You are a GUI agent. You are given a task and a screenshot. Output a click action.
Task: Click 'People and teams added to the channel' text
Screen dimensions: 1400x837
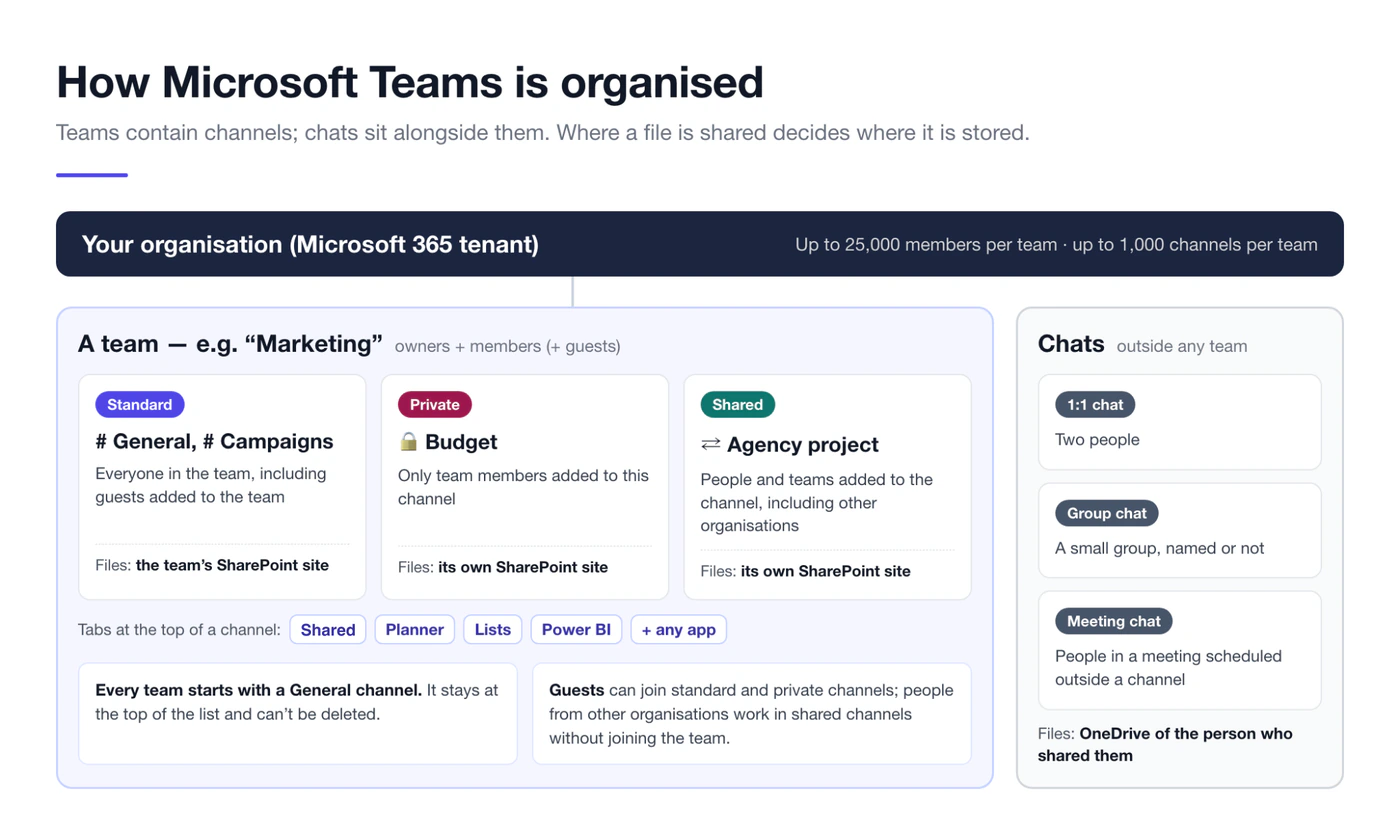[x=816, y=502]
